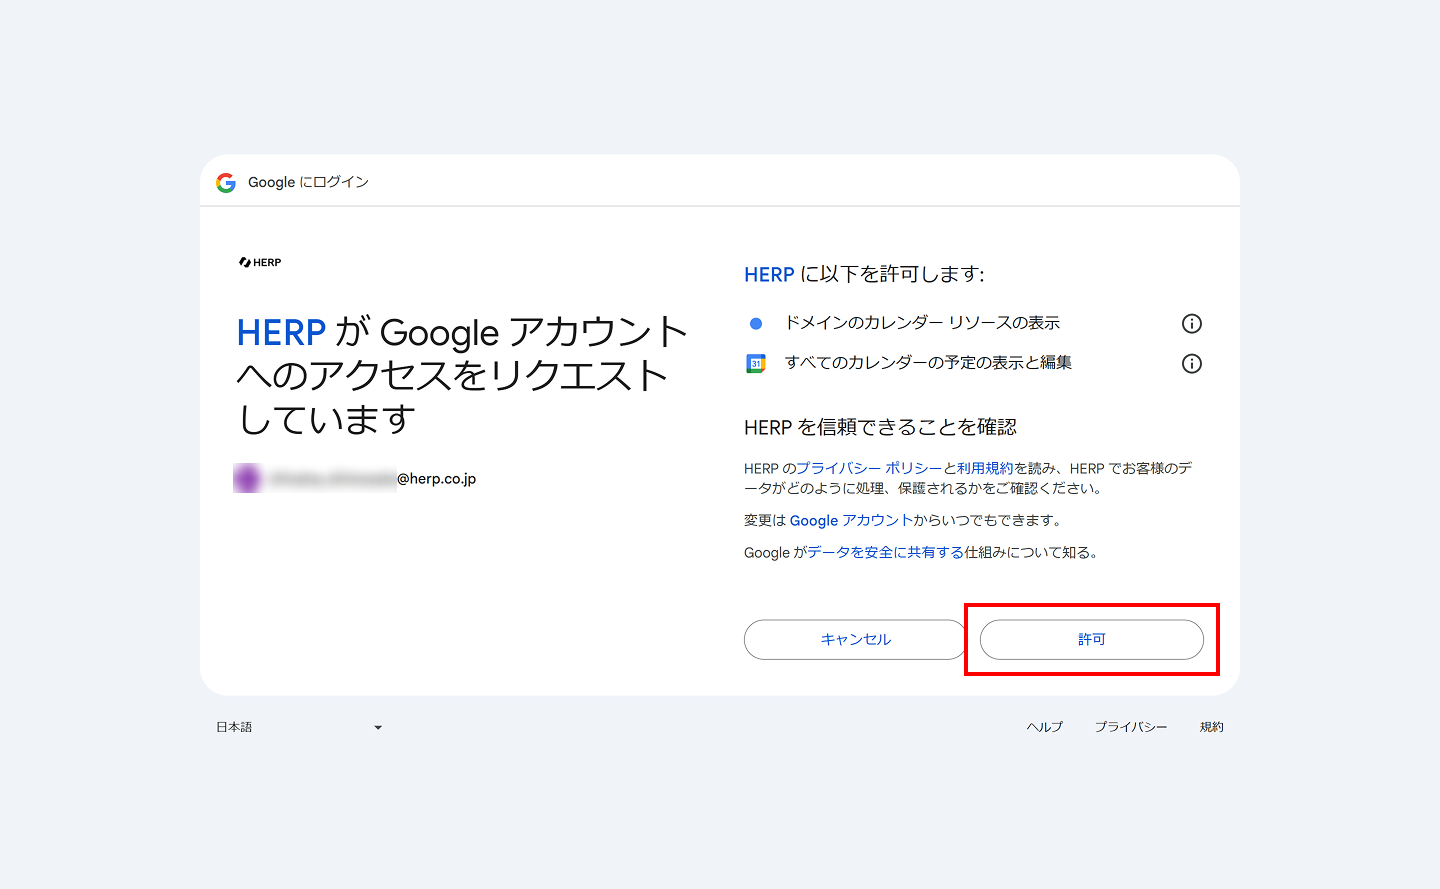Open info icon for すべてのカレンダーの予定の表示と編集
This screenshot has height=889, width=1440.
pos(1191,363)
